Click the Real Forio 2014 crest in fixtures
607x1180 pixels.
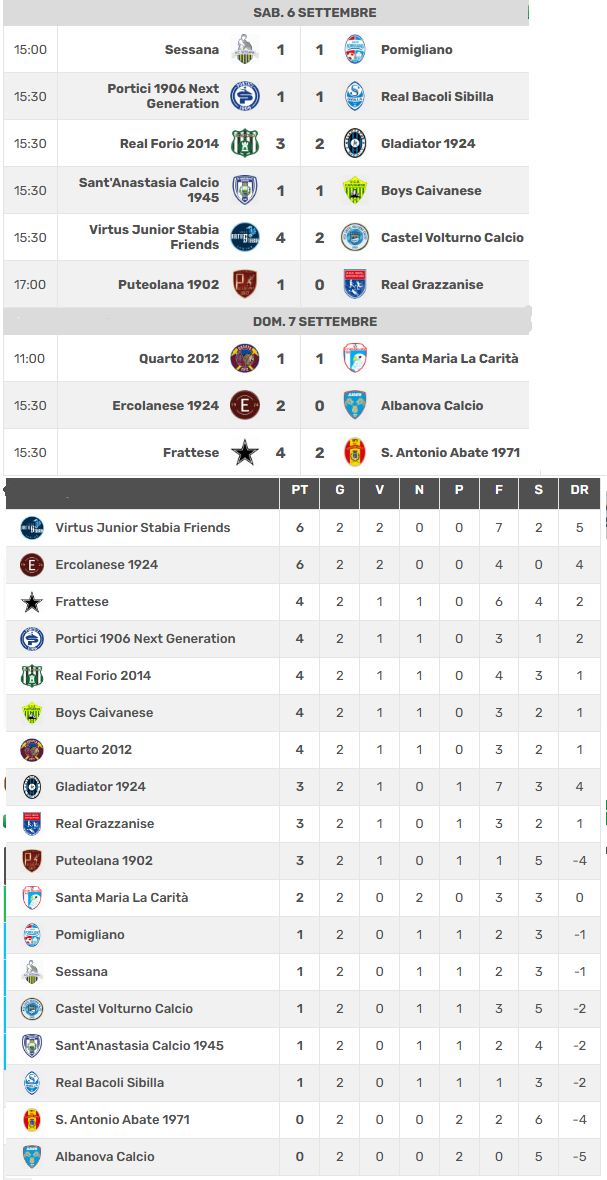coord(244,144)
